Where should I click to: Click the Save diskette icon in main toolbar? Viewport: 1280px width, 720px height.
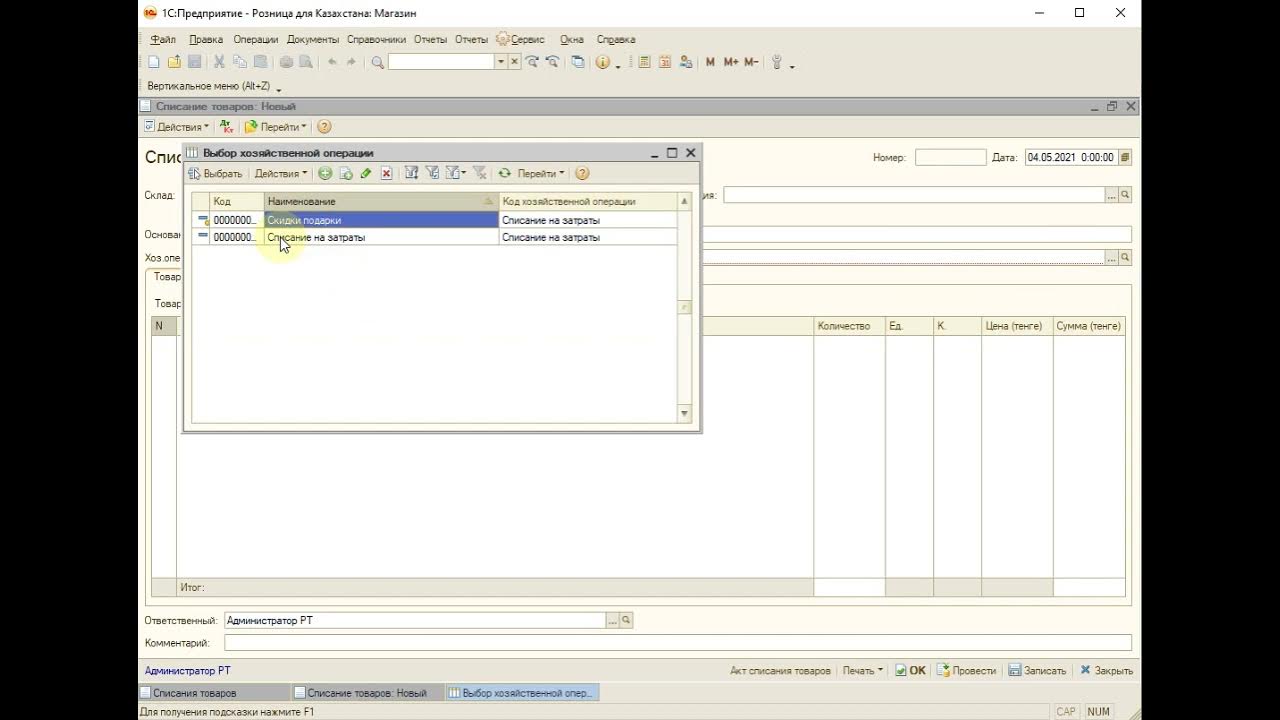[x=193, y=62]
